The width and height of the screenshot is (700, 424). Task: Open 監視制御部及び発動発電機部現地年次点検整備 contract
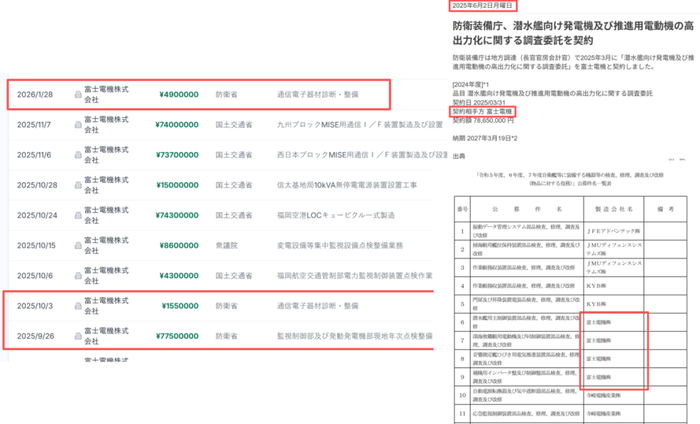click(x=354, y=336)
